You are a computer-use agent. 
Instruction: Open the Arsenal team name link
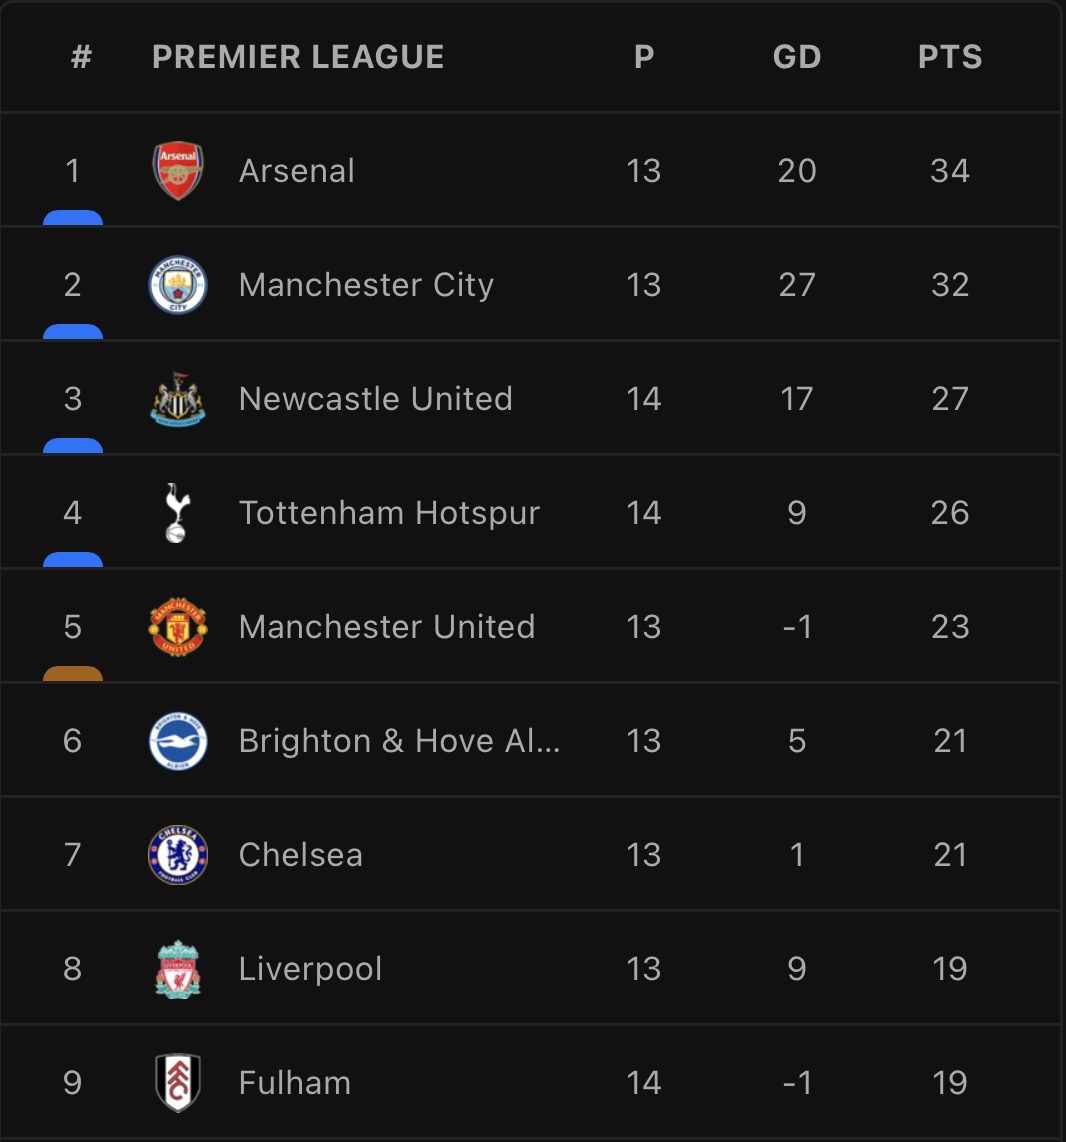[296, 171]
